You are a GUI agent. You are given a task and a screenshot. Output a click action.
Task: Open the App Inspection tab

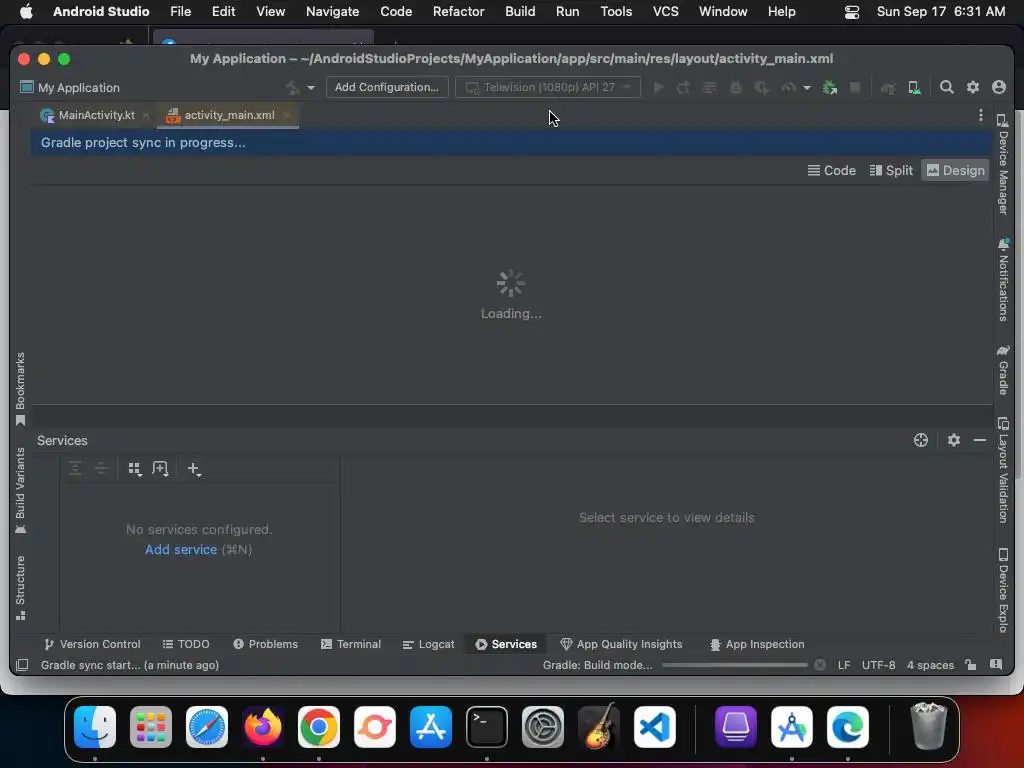[x=757, y=644]
